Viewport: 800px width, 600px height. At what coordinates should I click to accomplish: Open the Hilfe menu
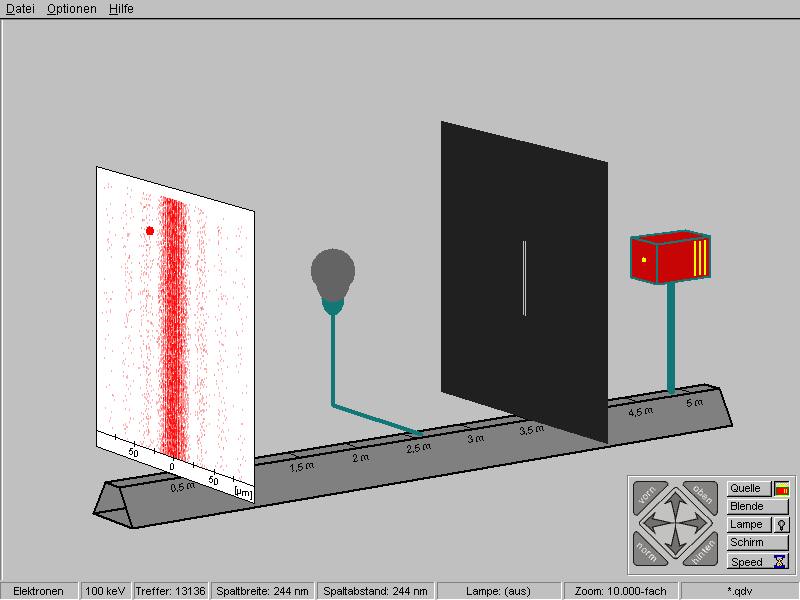tap(121, 9)
